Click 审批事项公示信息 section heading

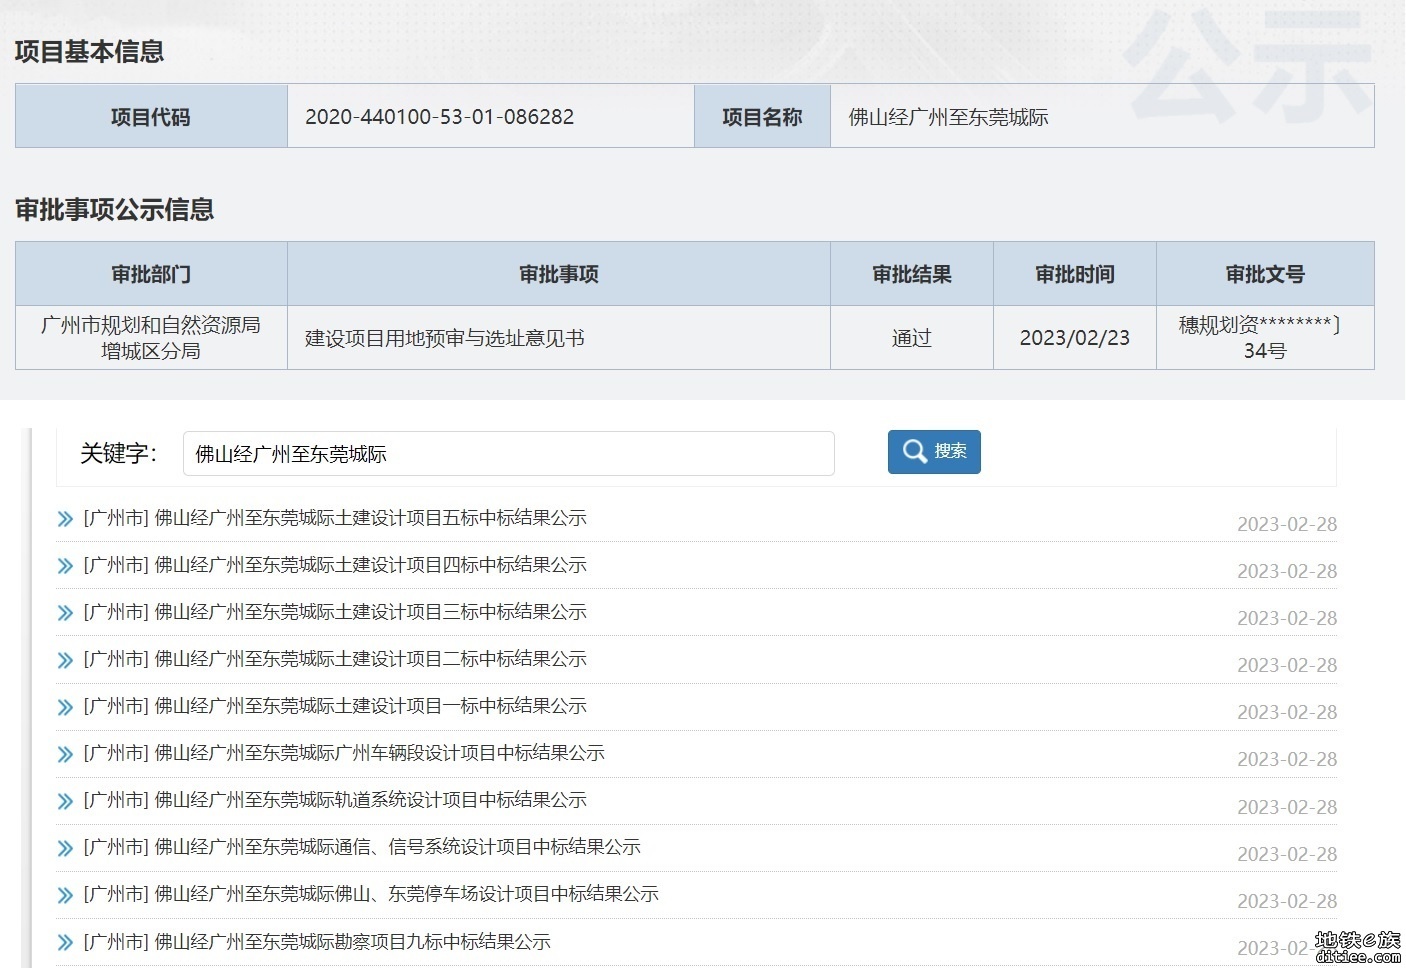(x=114, y=210)
